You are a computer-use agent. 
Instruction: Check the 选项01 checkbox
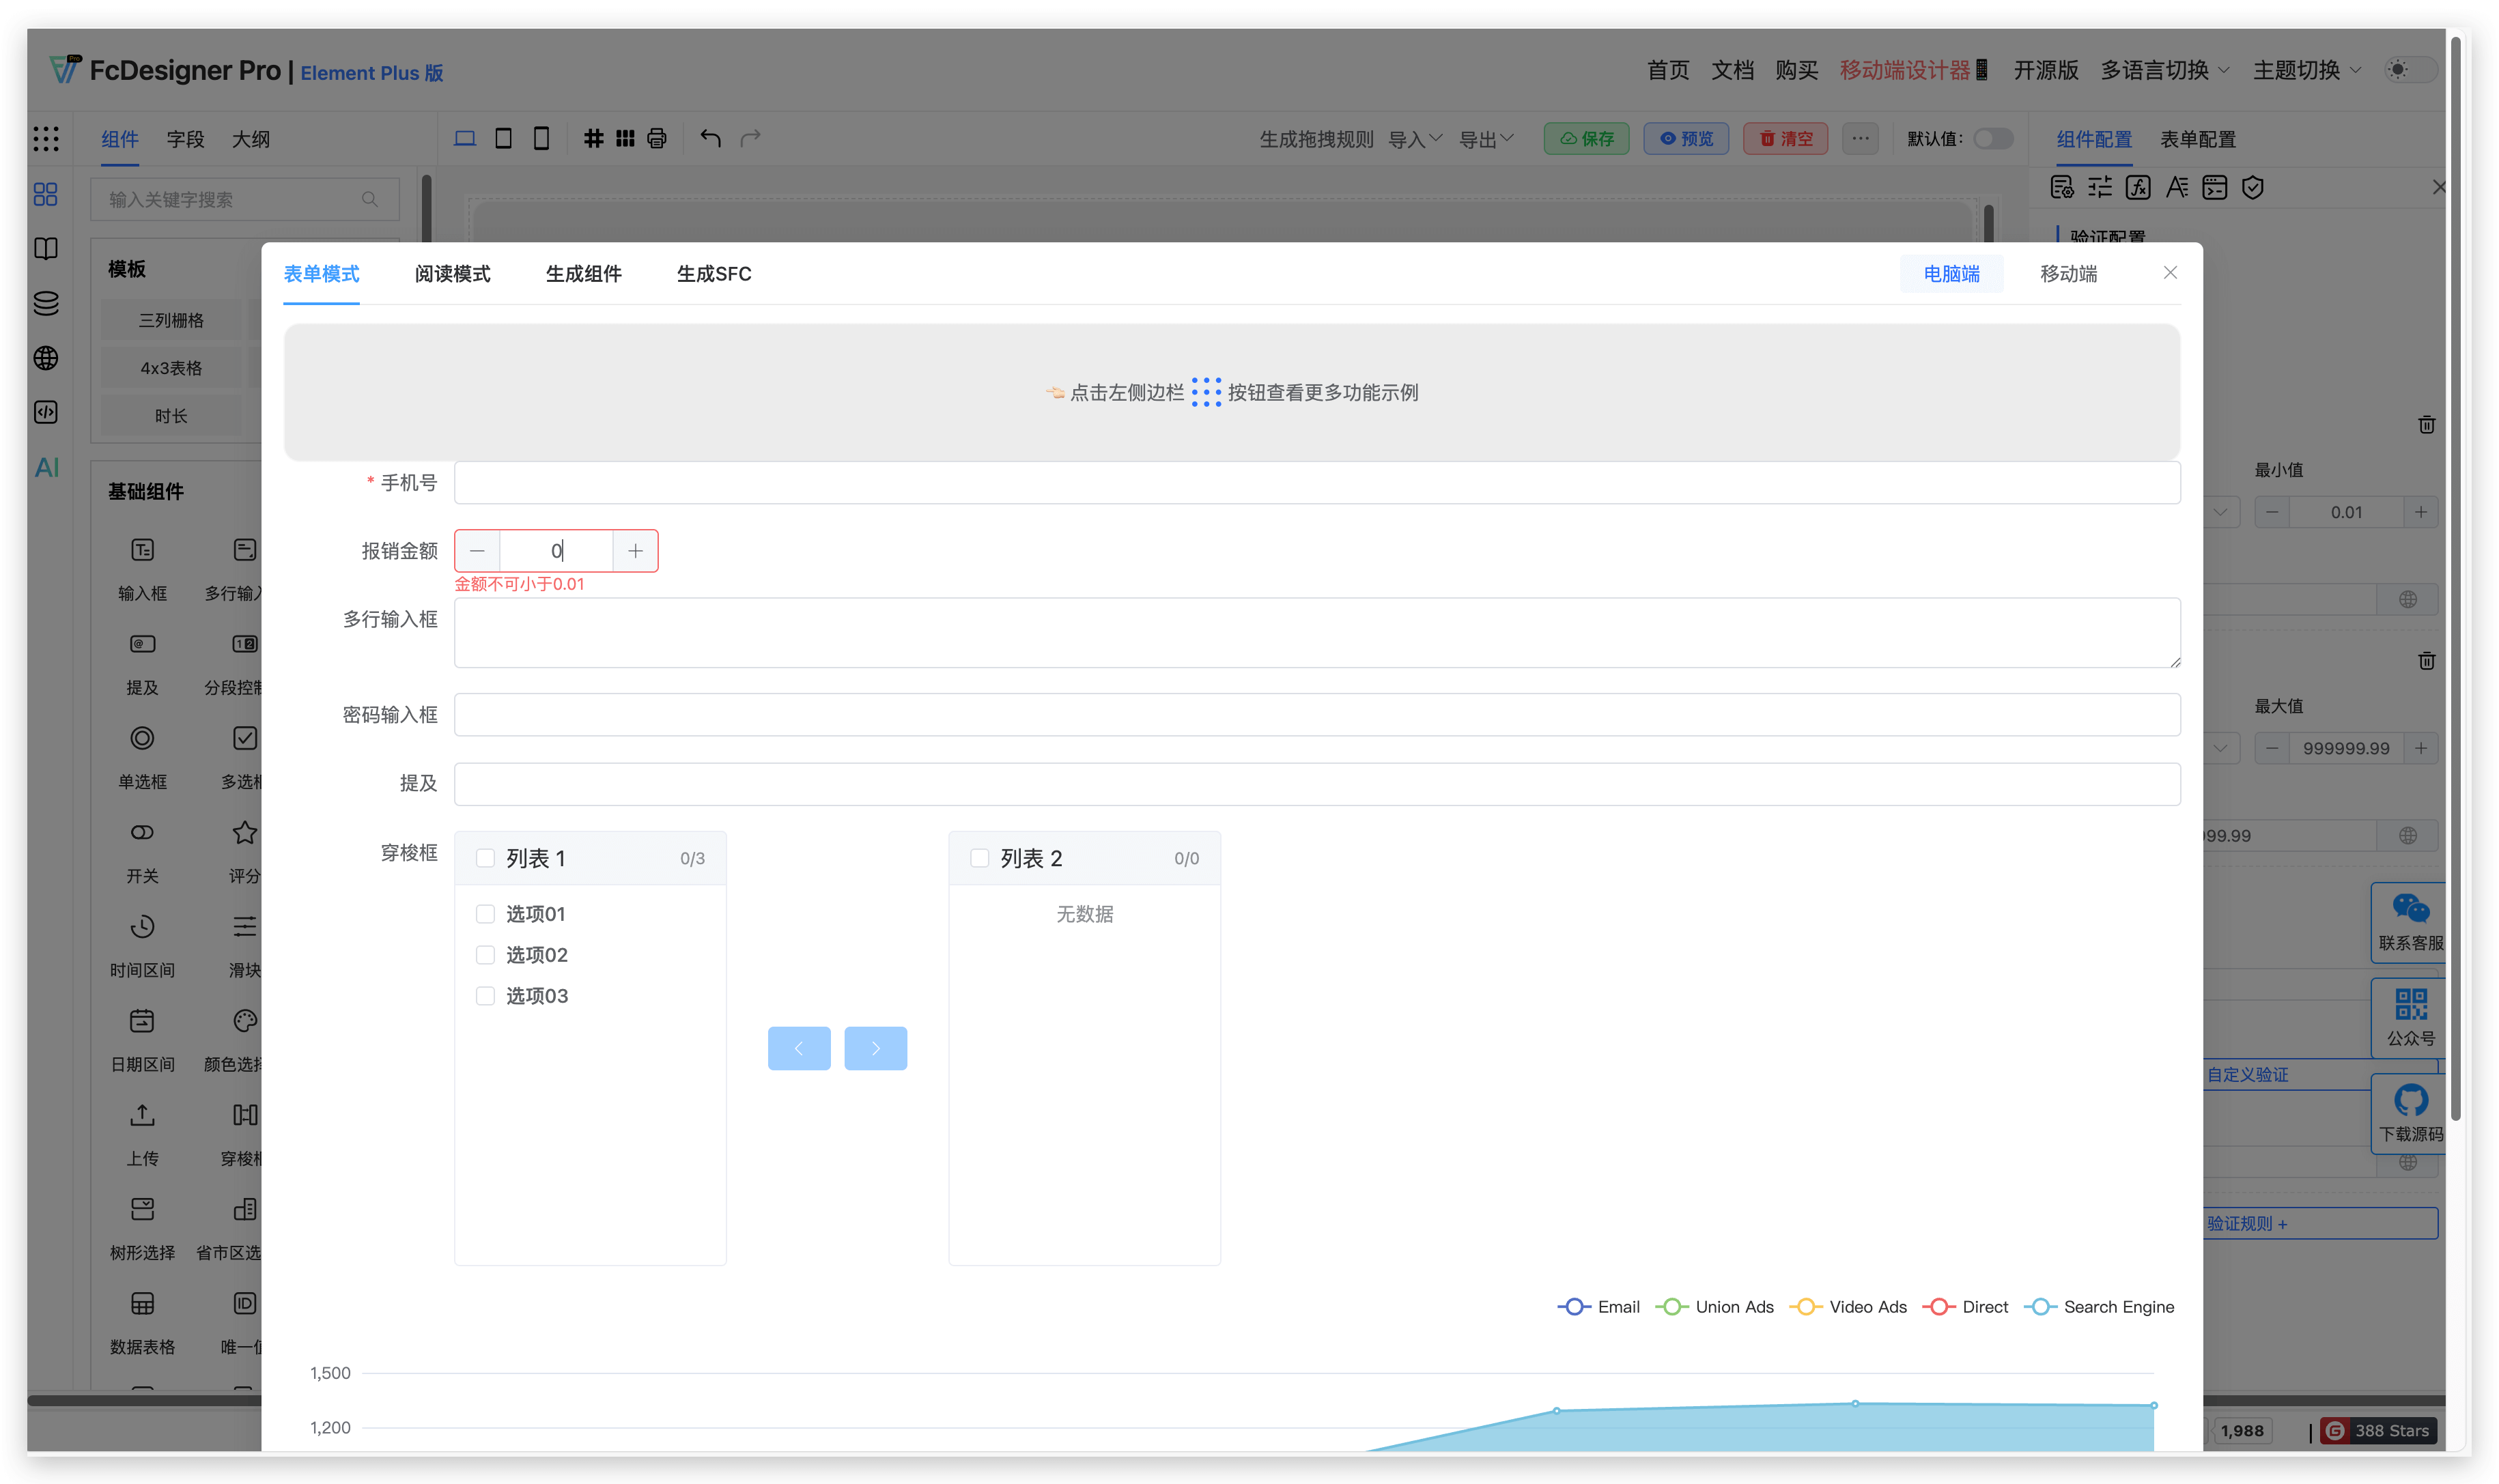click(x=485, y=914)
